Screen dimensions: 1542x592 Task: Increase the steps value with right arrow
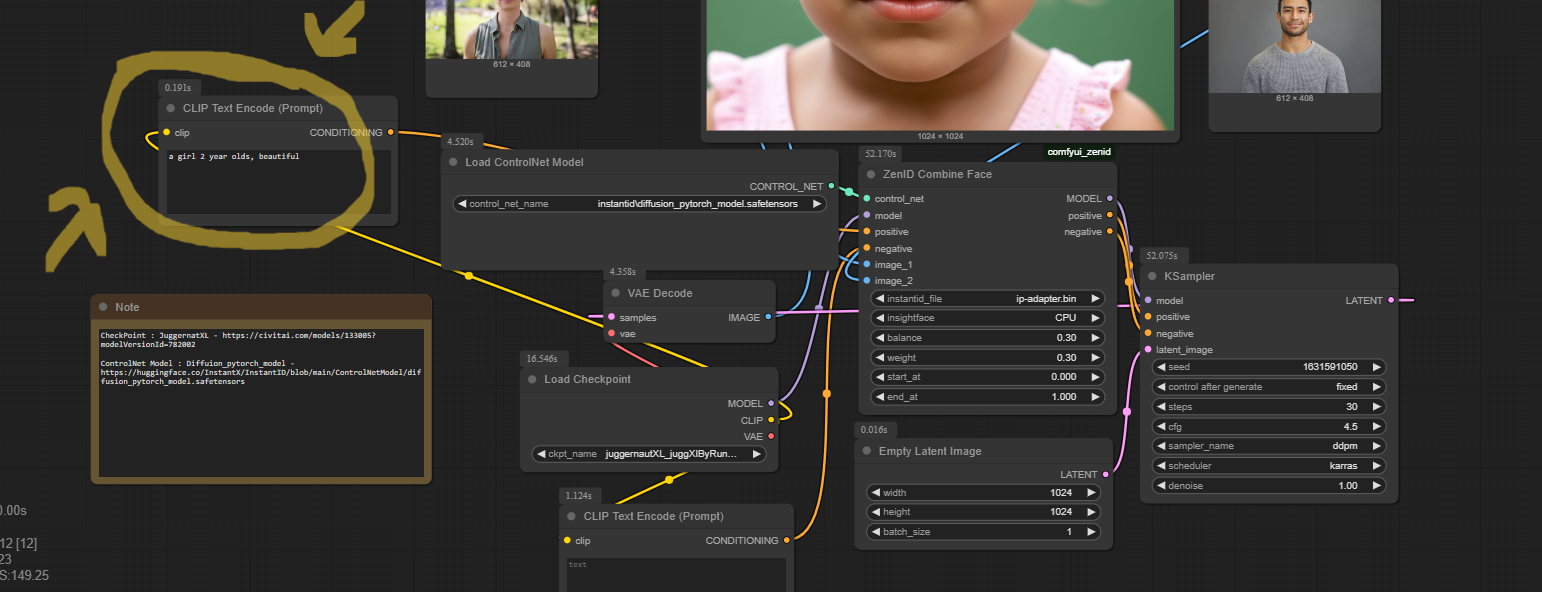(x=1377, y=407)
